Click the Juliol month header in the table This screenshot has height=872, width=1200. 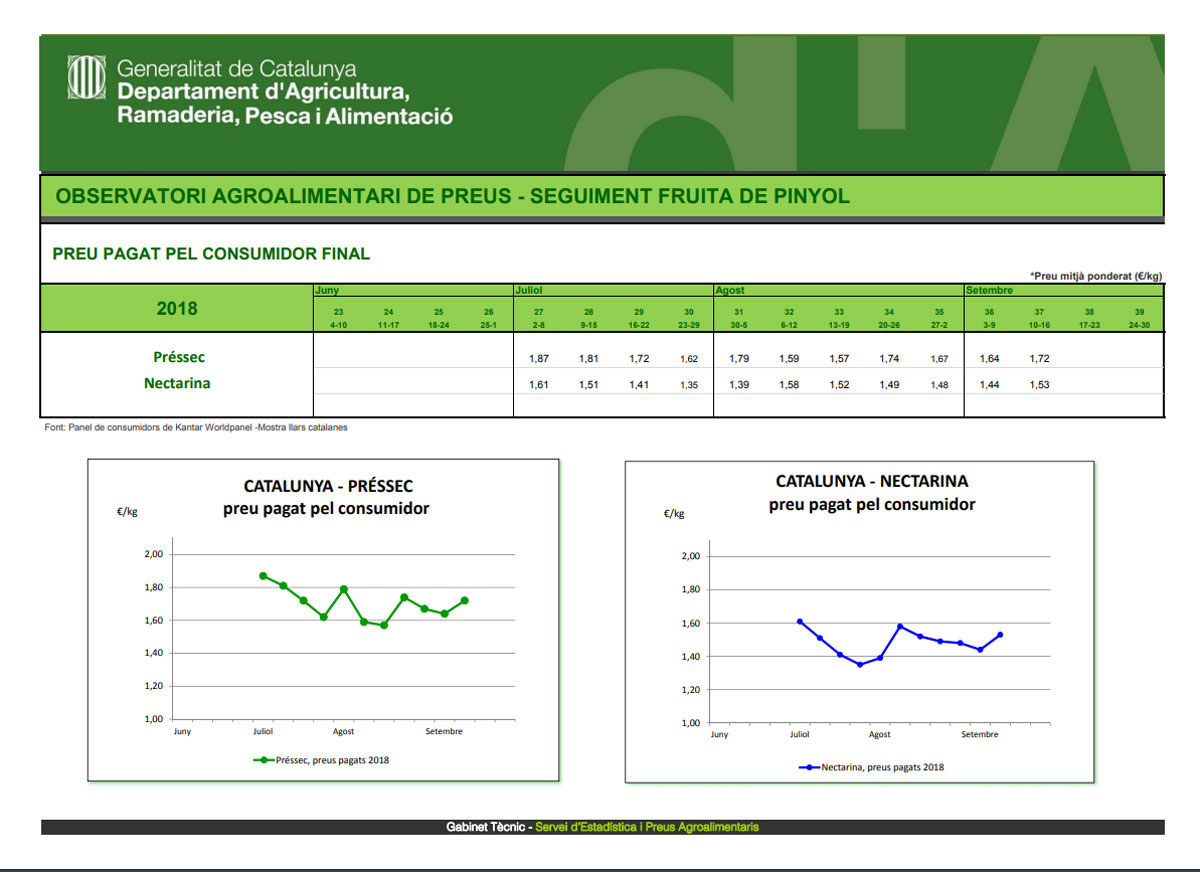coord(530,290)
